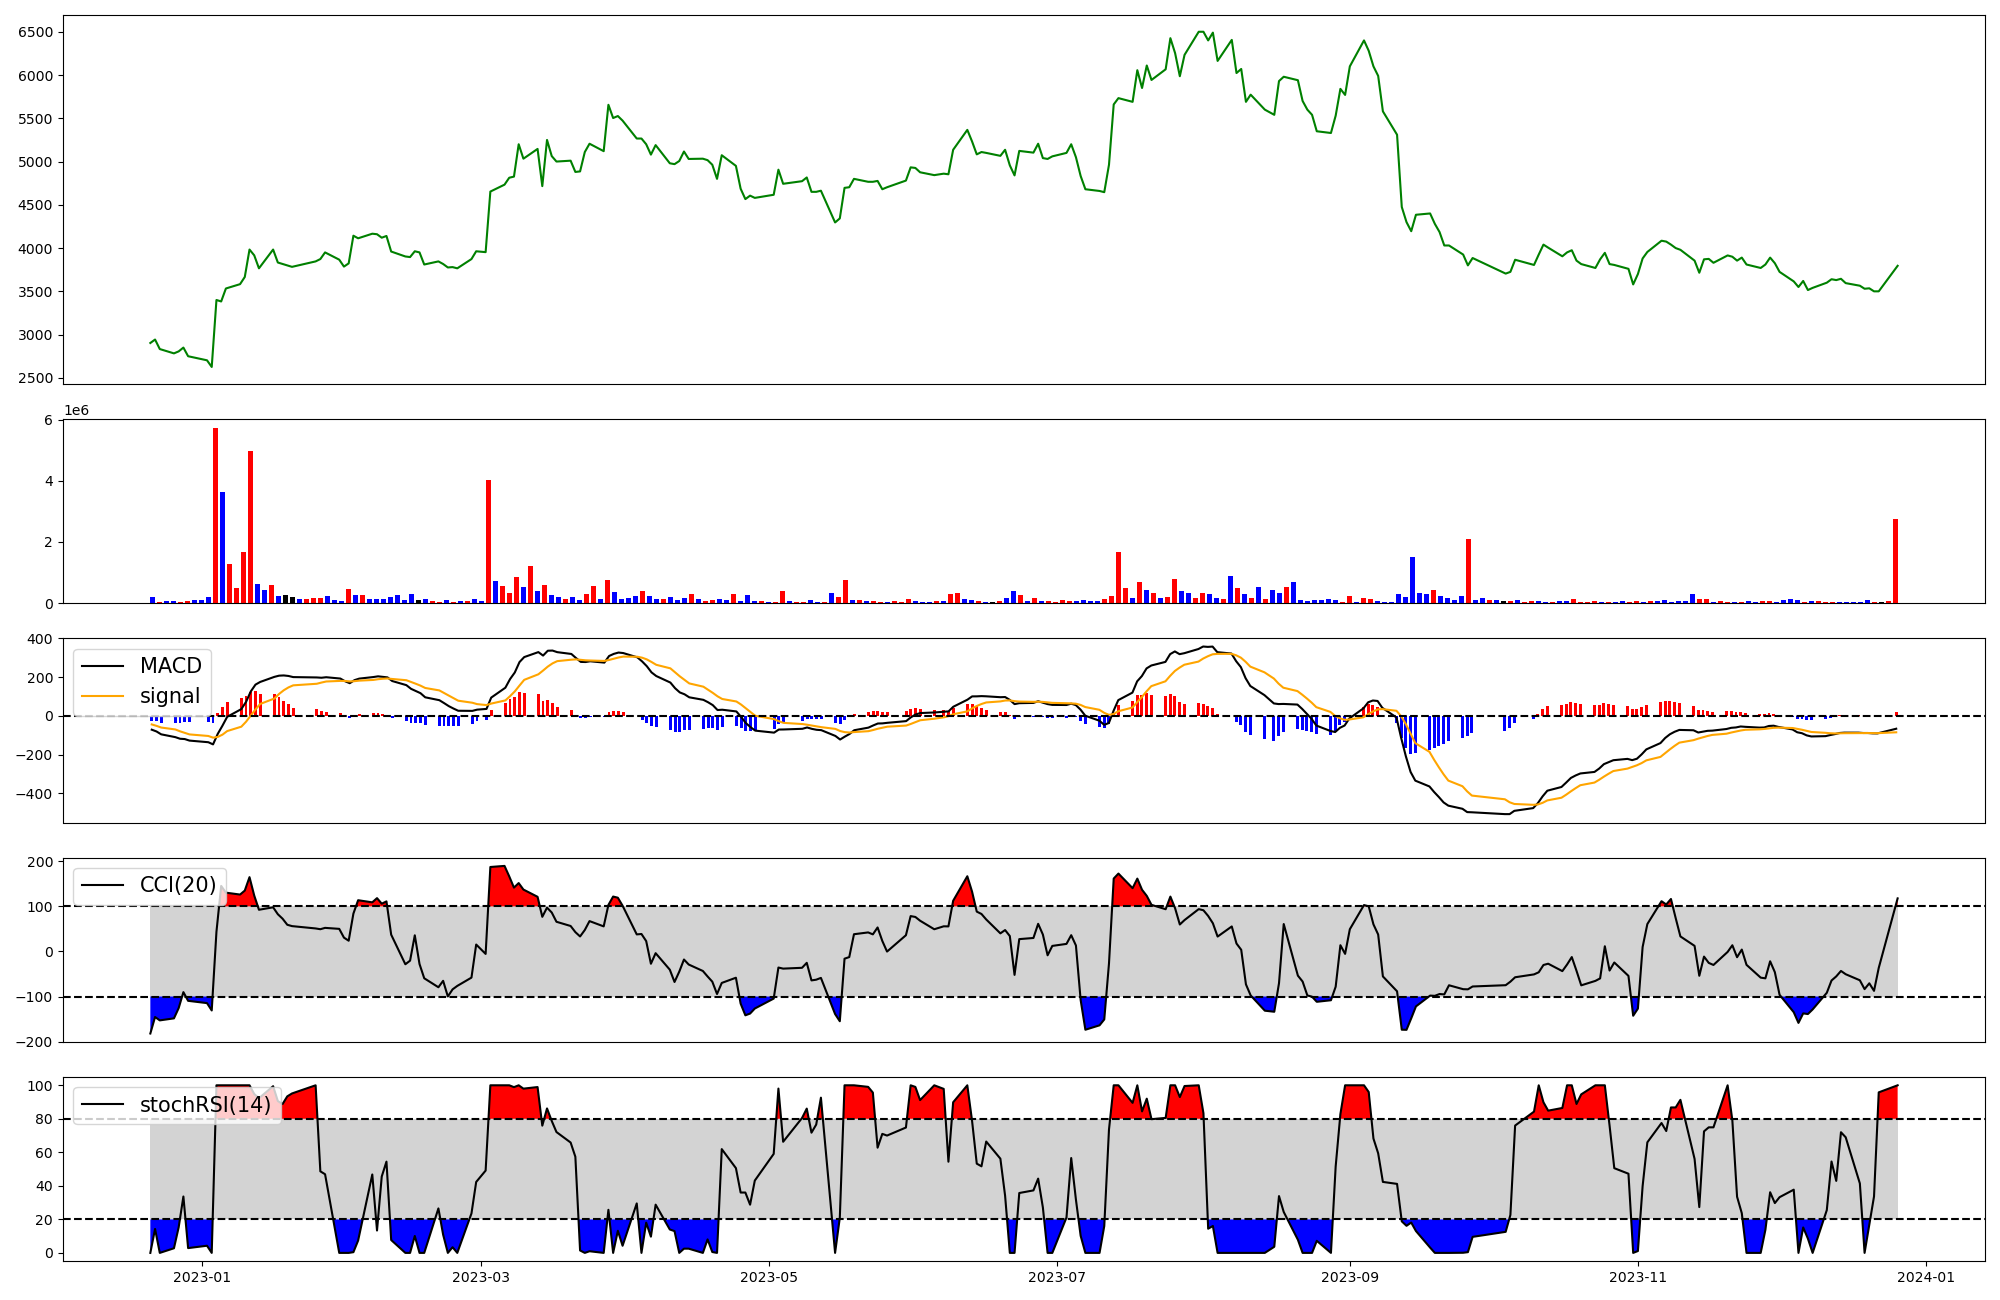Click the -400 label on the MACD axis
The height and width of the screenshot is (1300, 2000).
click(33, 794)
